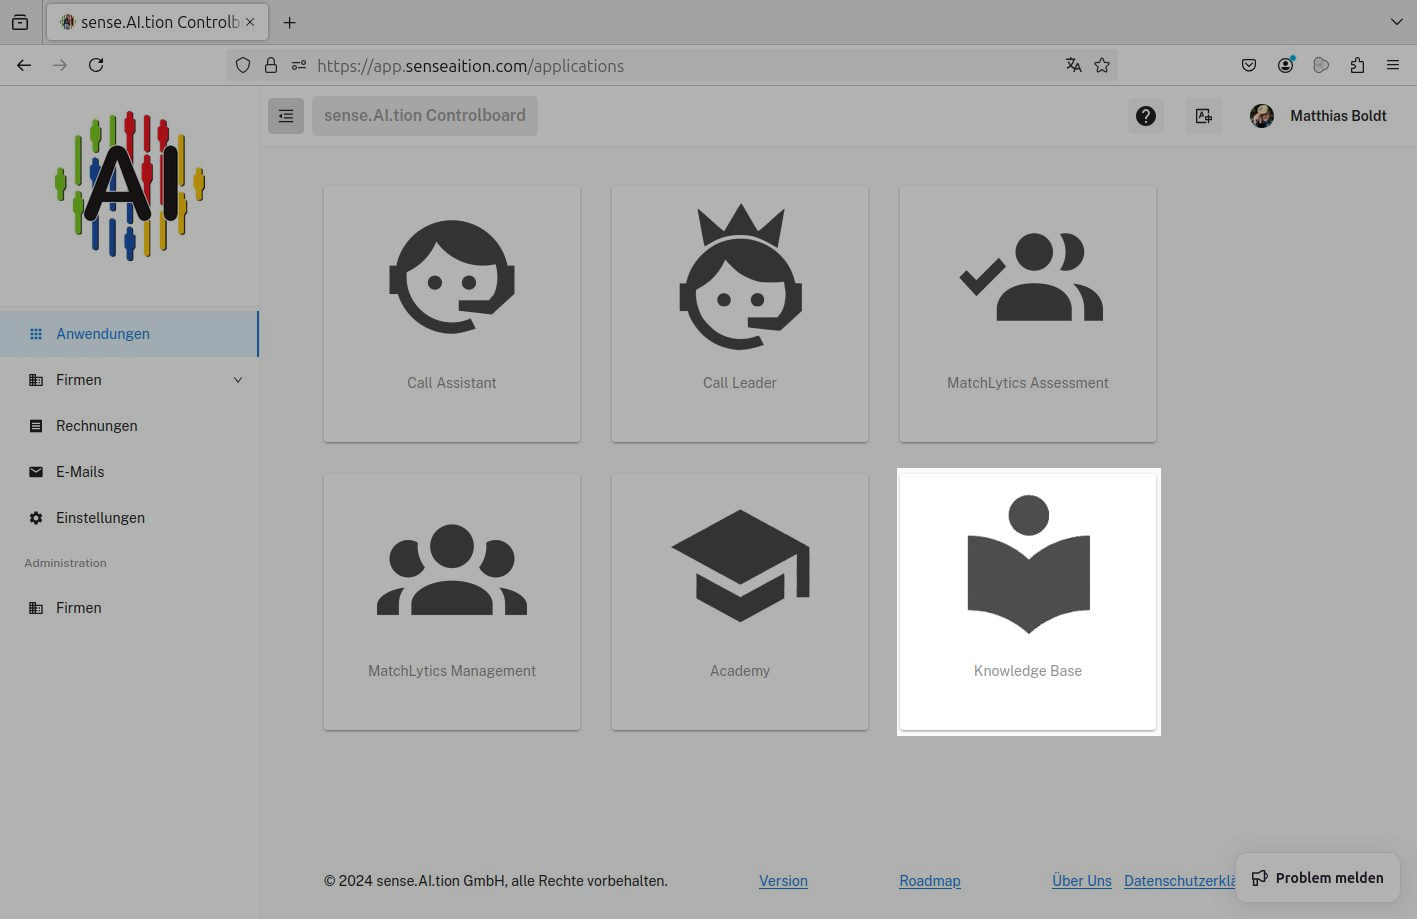Open the Call Leader application card

[x=740, y=314]
